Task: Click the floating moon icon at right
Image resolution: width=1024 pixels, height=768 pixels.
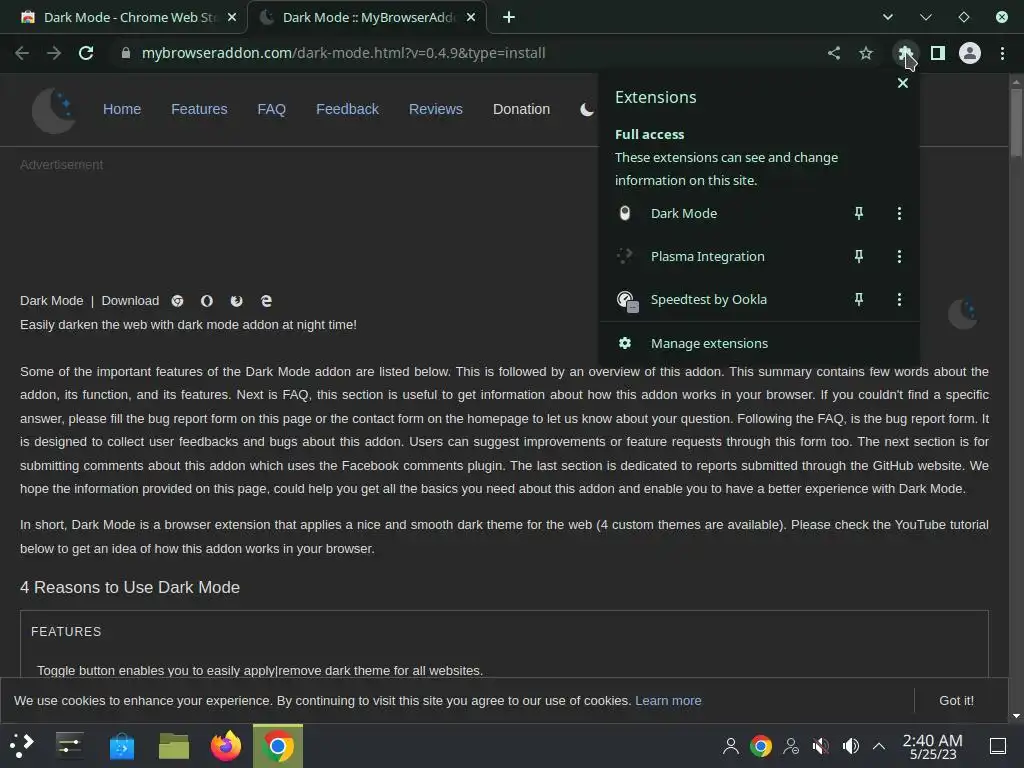Action: (963, 314)
